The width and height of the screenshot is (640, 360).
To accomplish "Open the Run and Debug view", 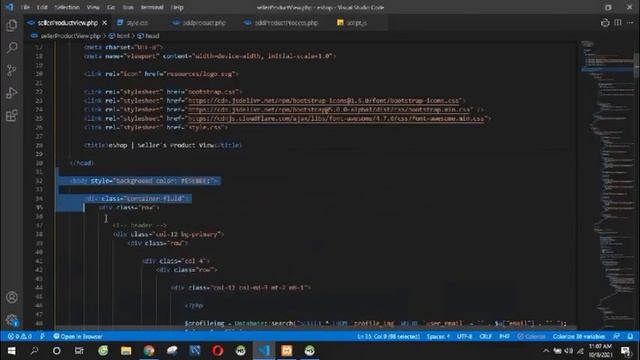I will (12, 93).
